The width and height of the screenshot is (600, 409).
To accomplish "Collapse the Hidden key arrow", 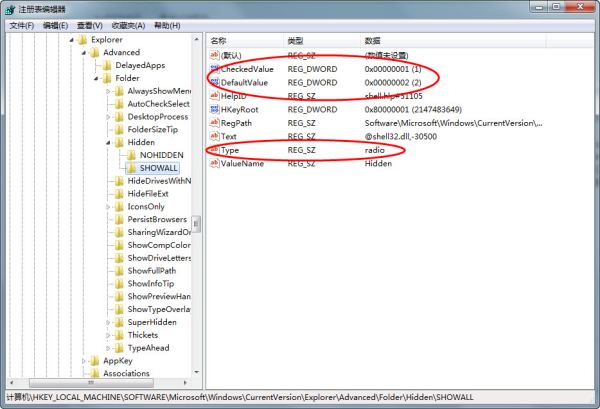I will click(108, 143).
